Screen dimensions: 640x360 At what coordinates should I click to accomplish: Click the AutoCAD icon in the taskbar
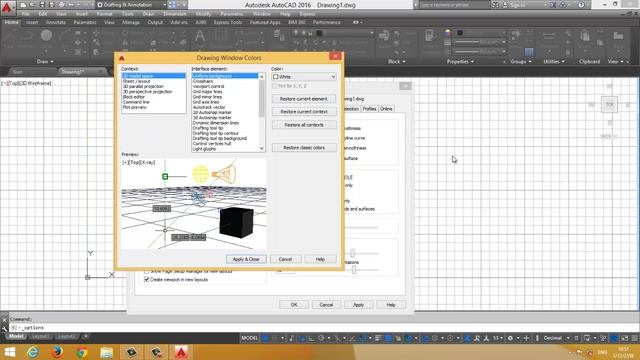click(x=181, y=352)
